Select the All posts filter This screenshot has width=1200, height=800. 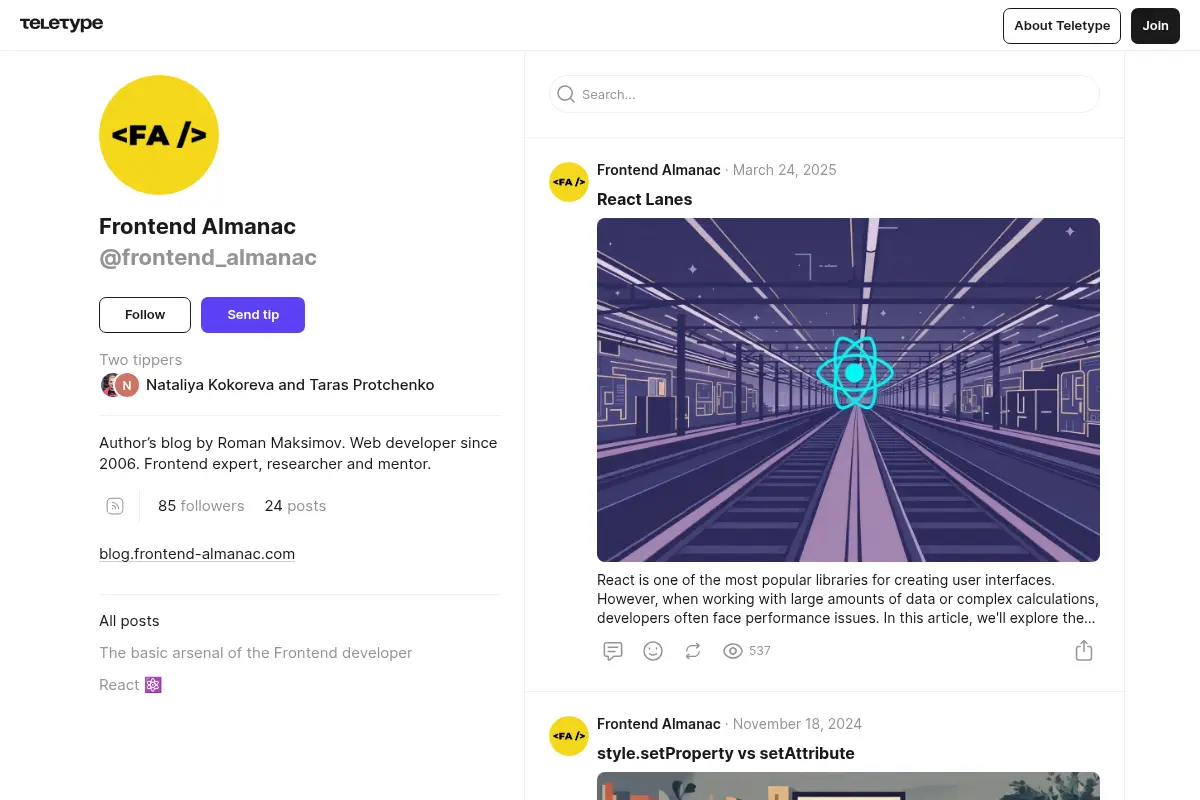tap(129, 621)
